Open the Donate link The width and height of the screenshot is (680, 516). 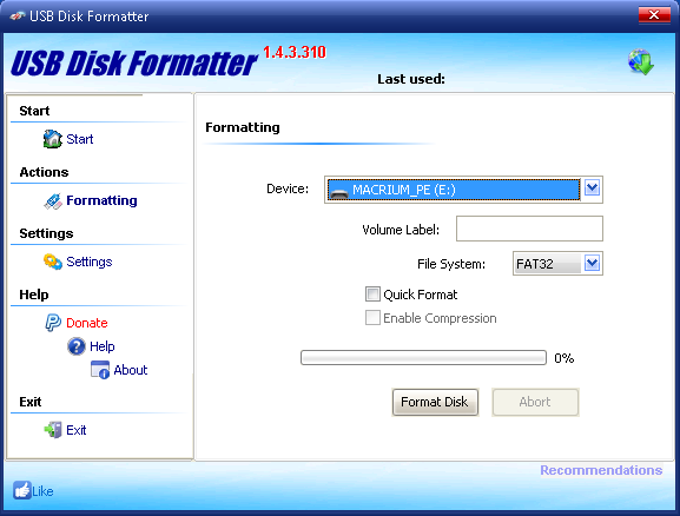click(87, 323)
